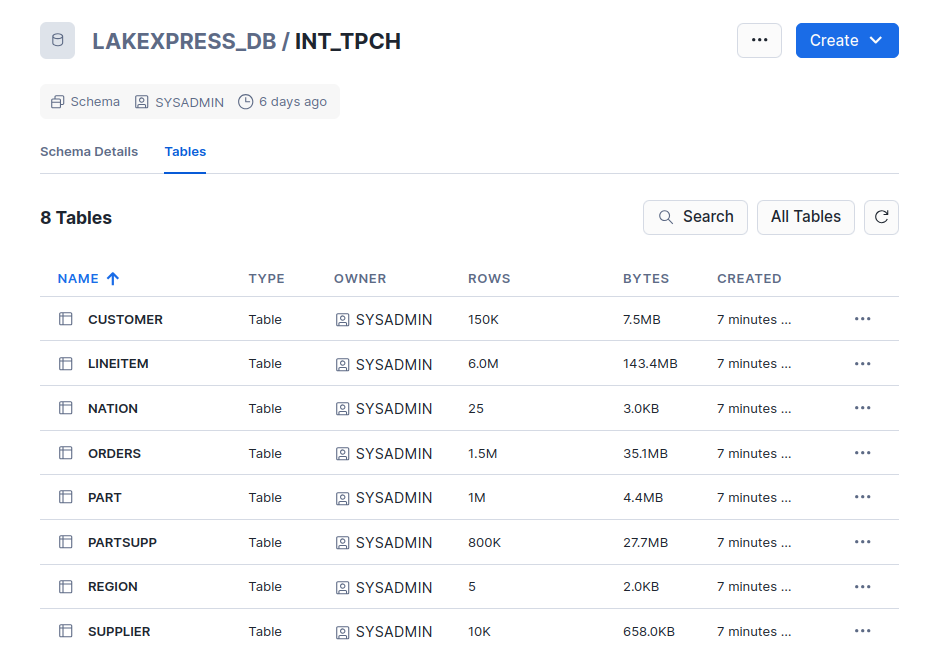Open row actions for SUPPLIER table

[862, 631]
